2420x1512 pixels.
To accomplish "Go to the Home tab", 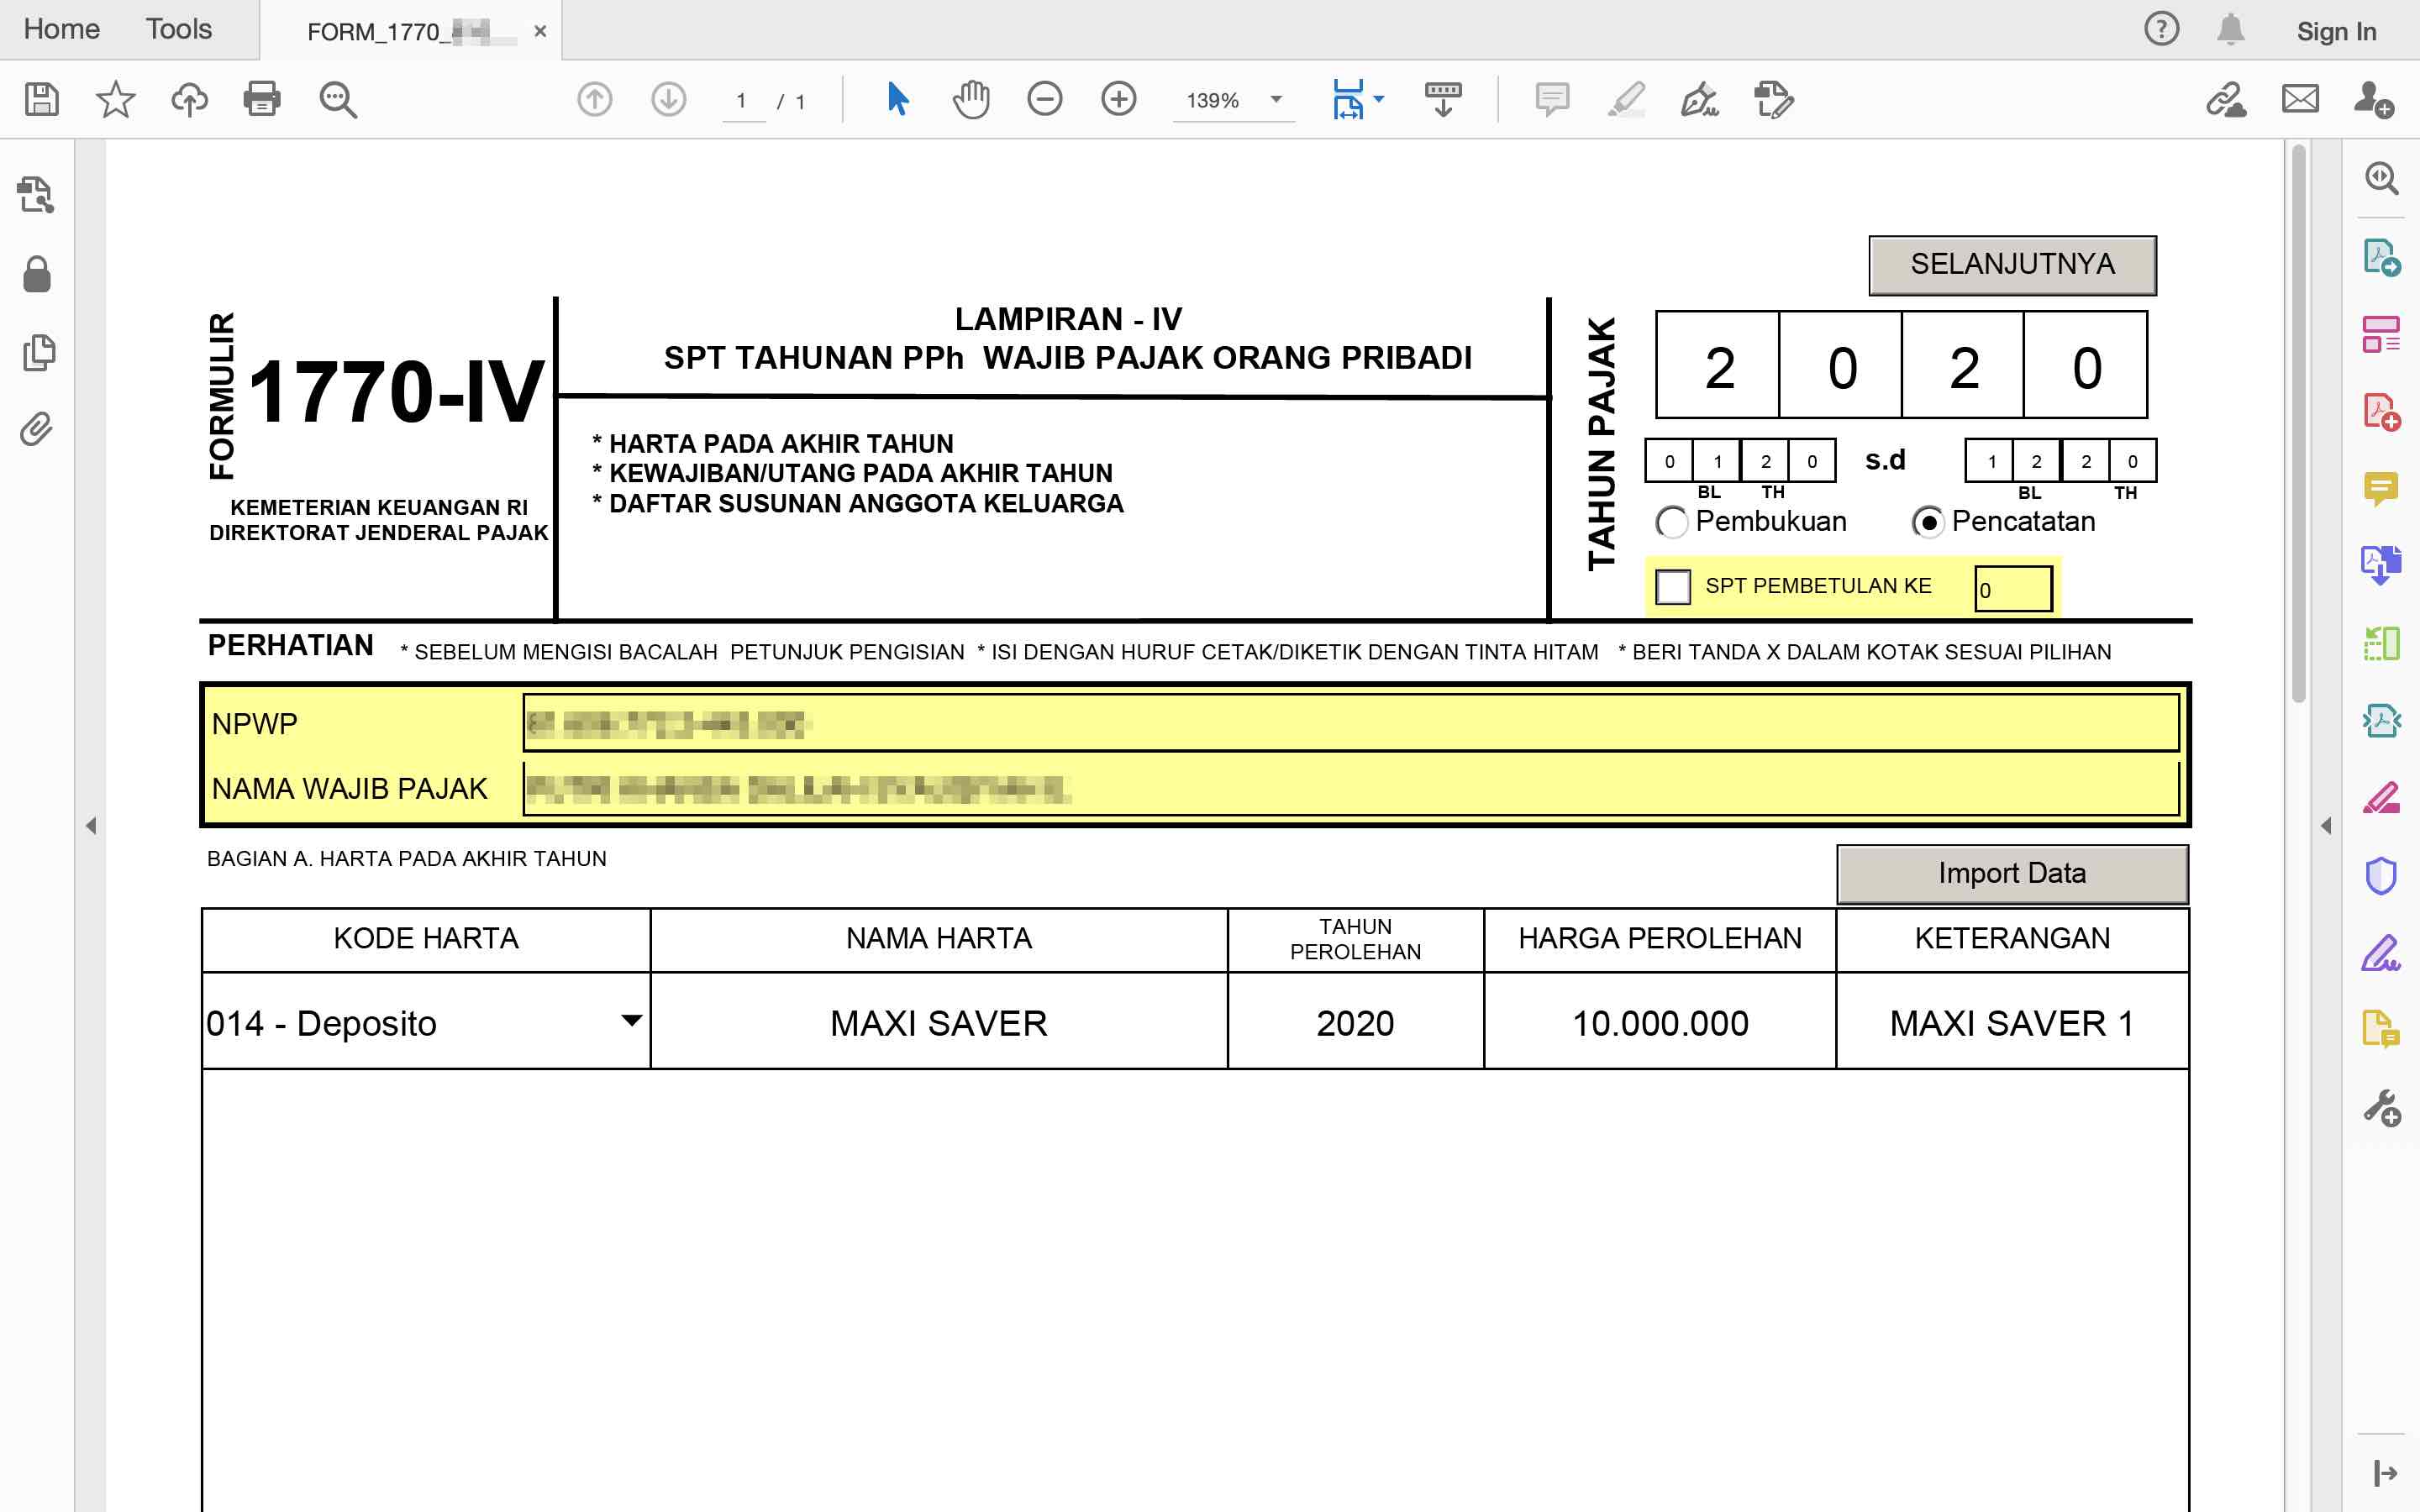I will click(x=61, y=29).
